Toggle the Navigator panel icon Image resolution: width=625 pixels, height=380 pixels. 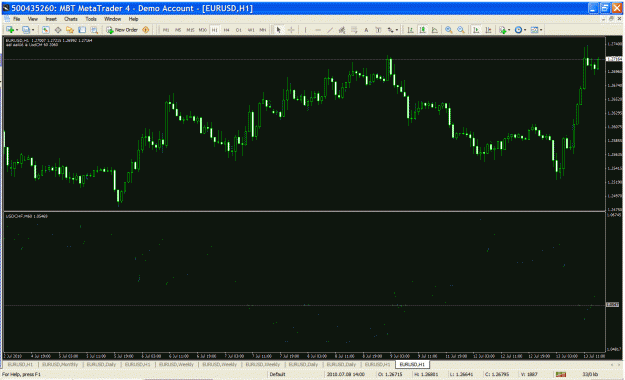[x=70, y=30]
